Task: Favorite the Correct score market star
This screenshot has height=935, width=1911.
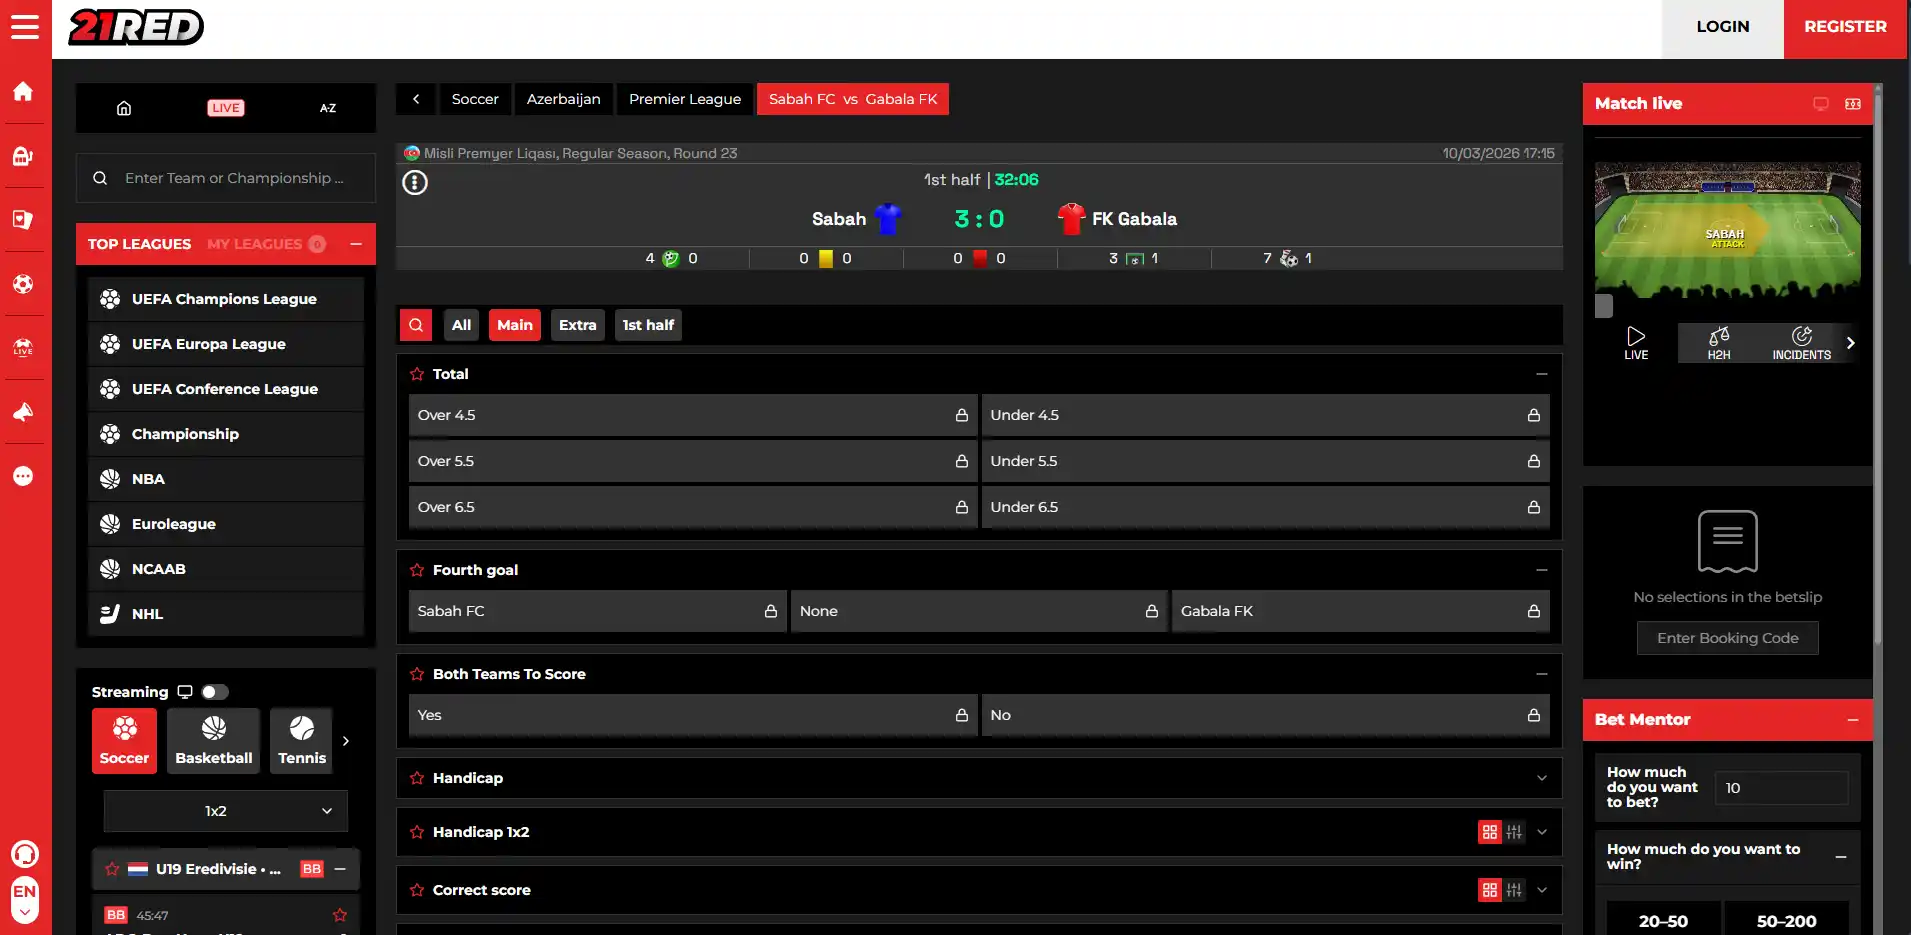Action: tap(417, 890)
